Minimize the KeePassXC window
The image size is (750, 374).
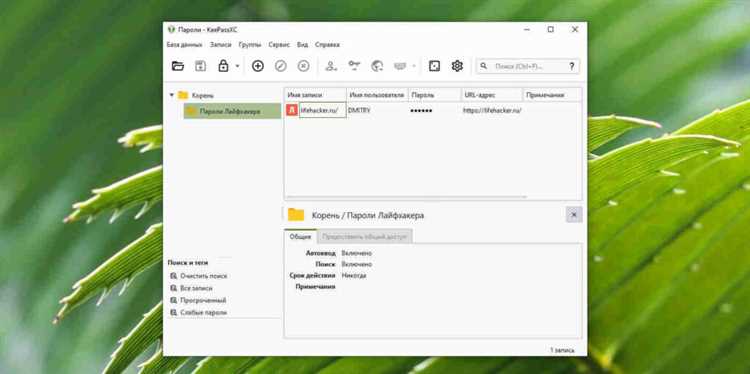point(527,30)
